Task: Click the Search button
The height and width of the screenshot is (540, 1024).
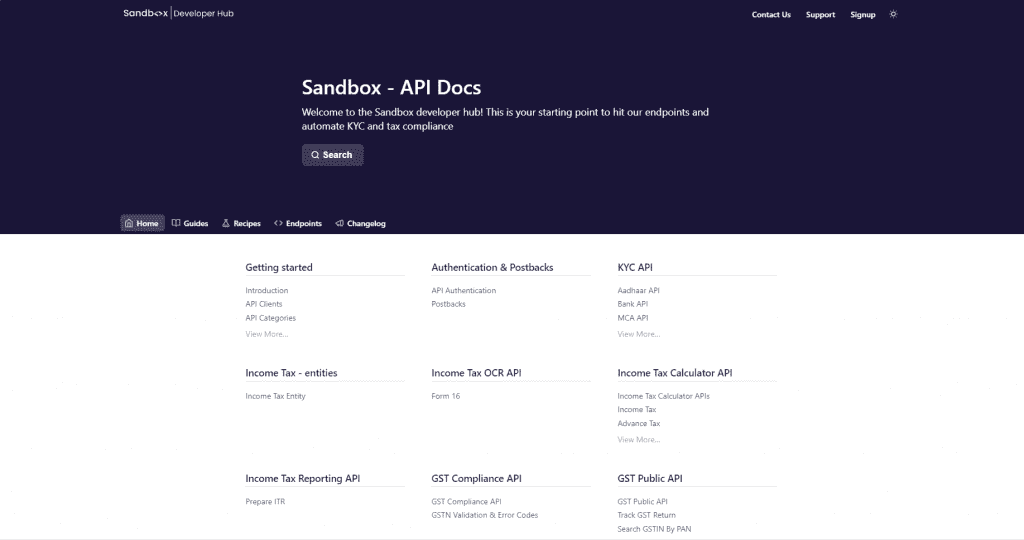Action: [x=332, y=155]
